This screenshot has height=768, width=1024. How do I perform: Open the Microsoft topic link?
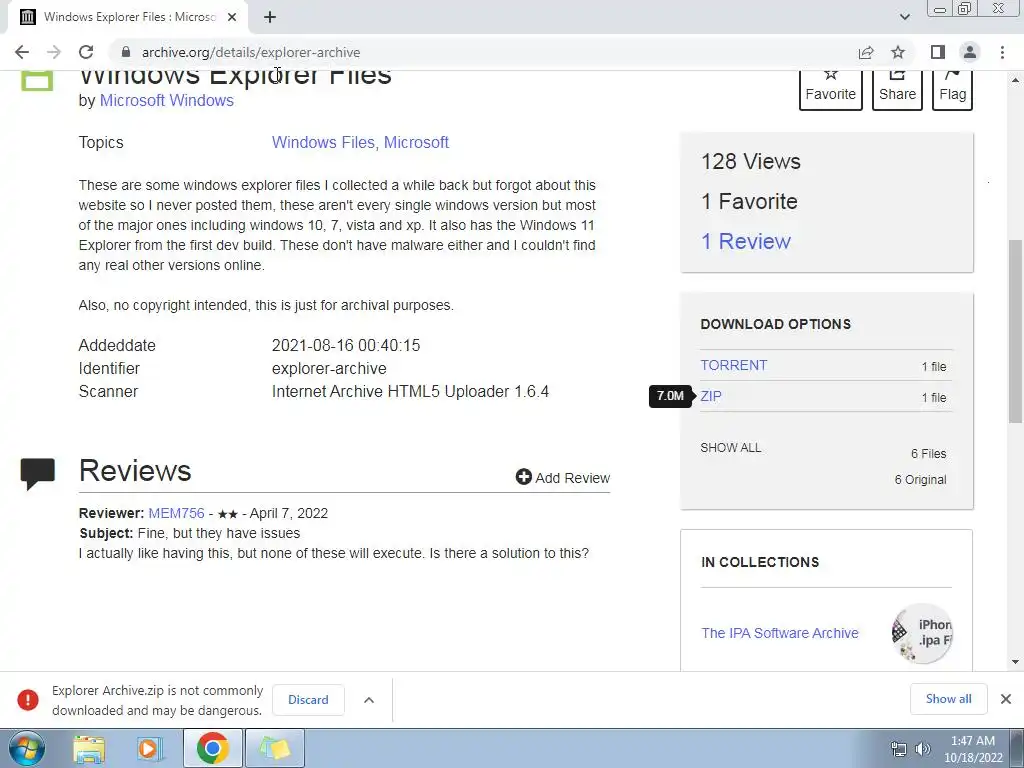click(416, 142)
